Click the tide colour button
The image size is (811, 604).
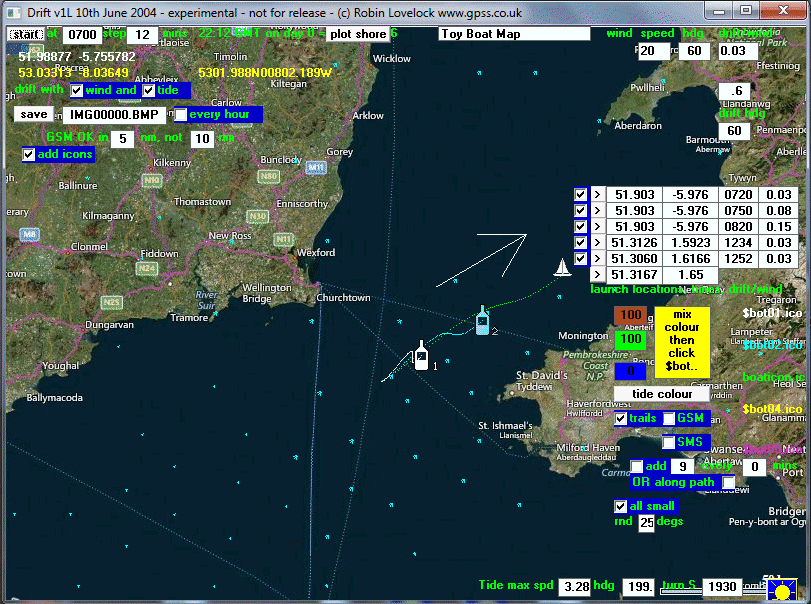[x=661, y=394]
